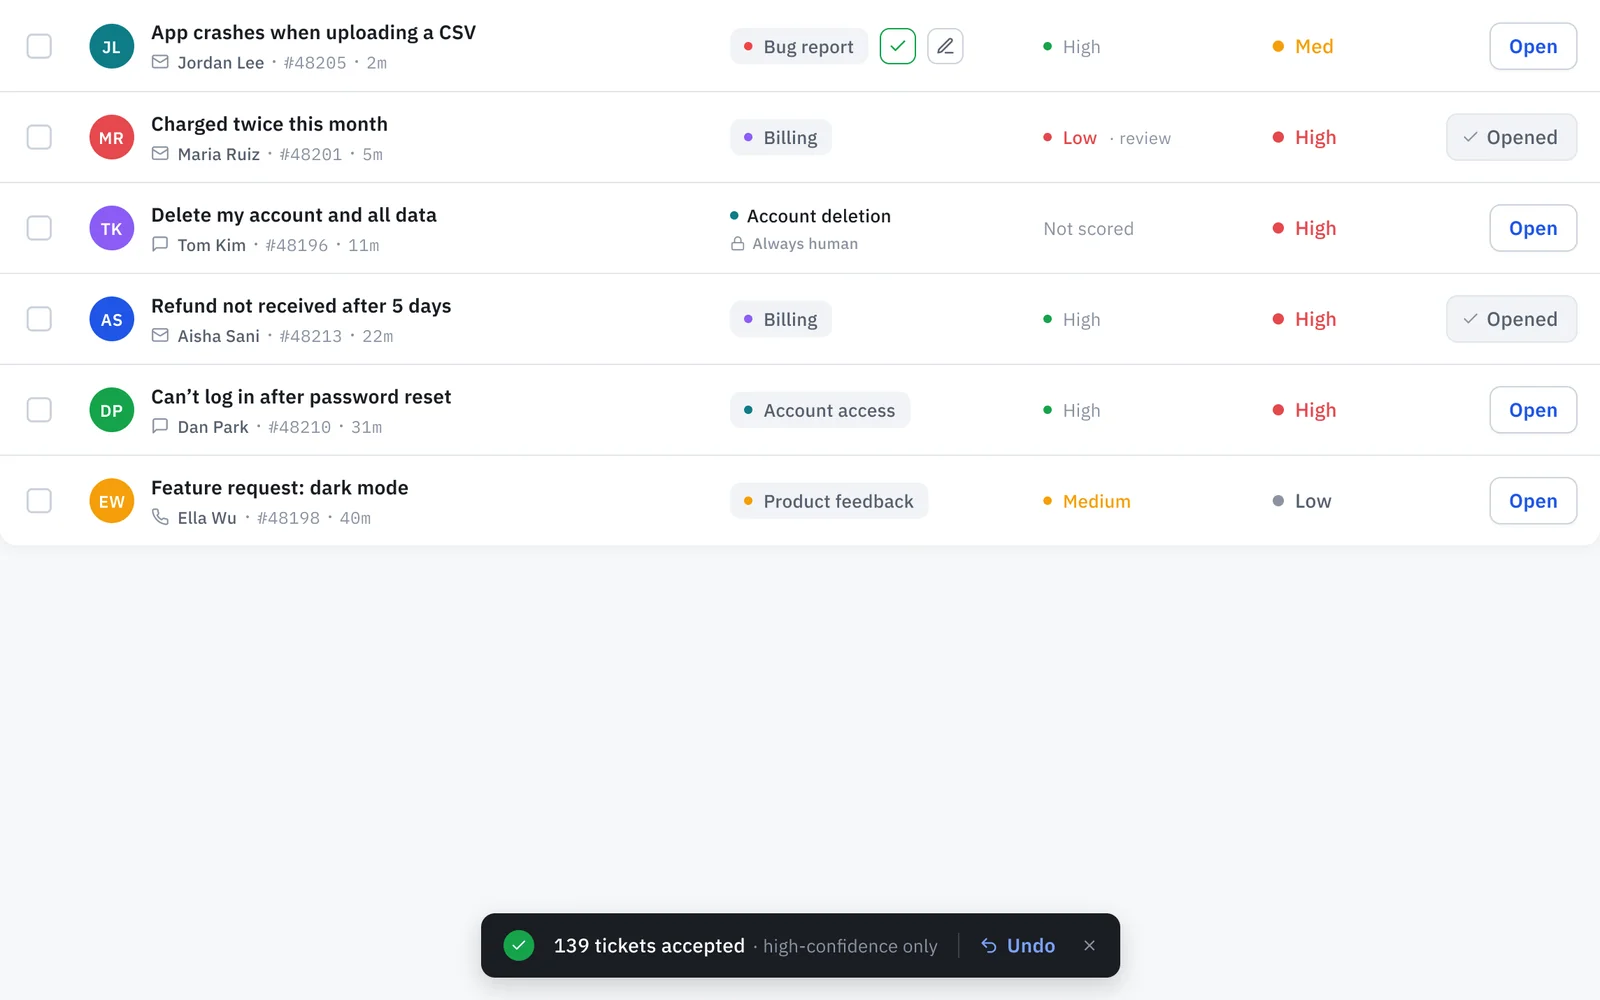The width and height of the screenshot is (1600, 1000).
Task: Click 'Refund not received after 5 days' title
Action: coord(301,306)
